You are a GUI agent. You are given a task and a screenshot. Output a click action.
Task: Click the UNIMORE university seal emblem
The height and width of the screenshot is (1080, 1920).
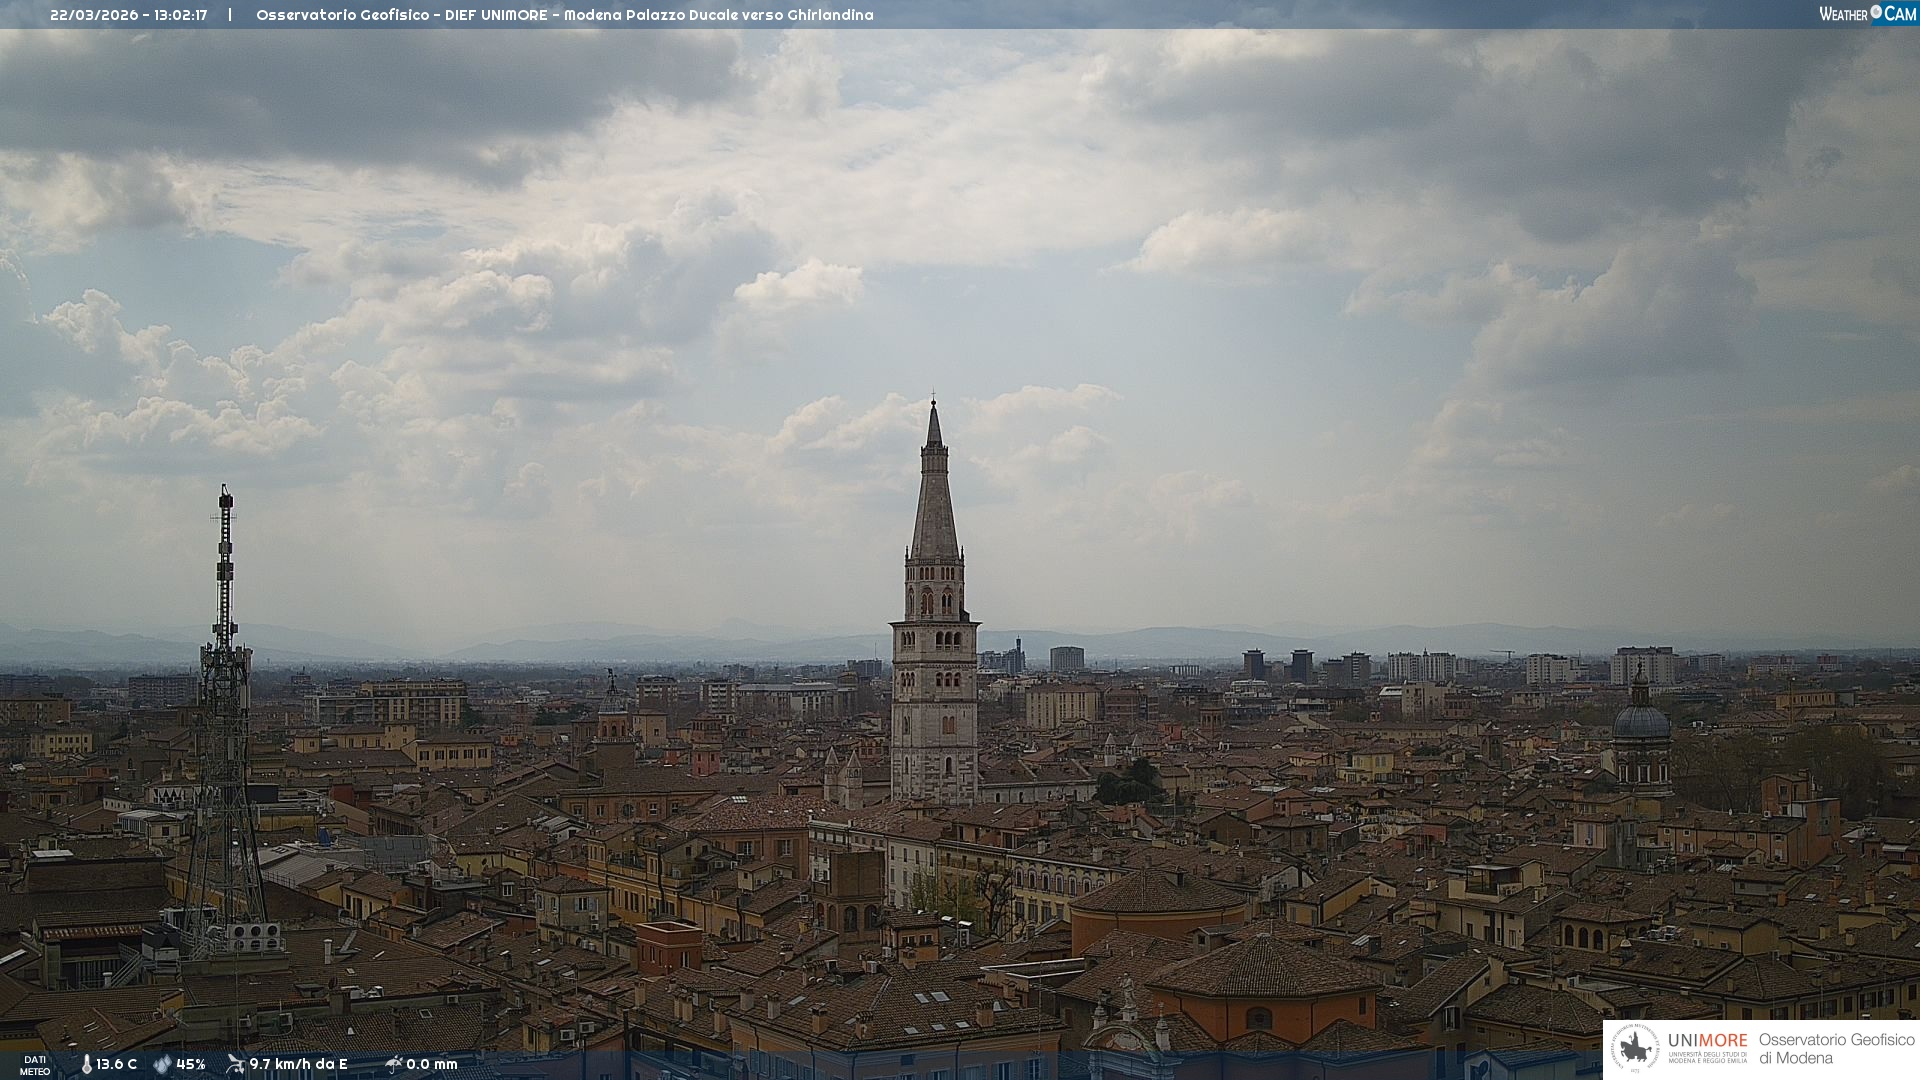1635,1049
